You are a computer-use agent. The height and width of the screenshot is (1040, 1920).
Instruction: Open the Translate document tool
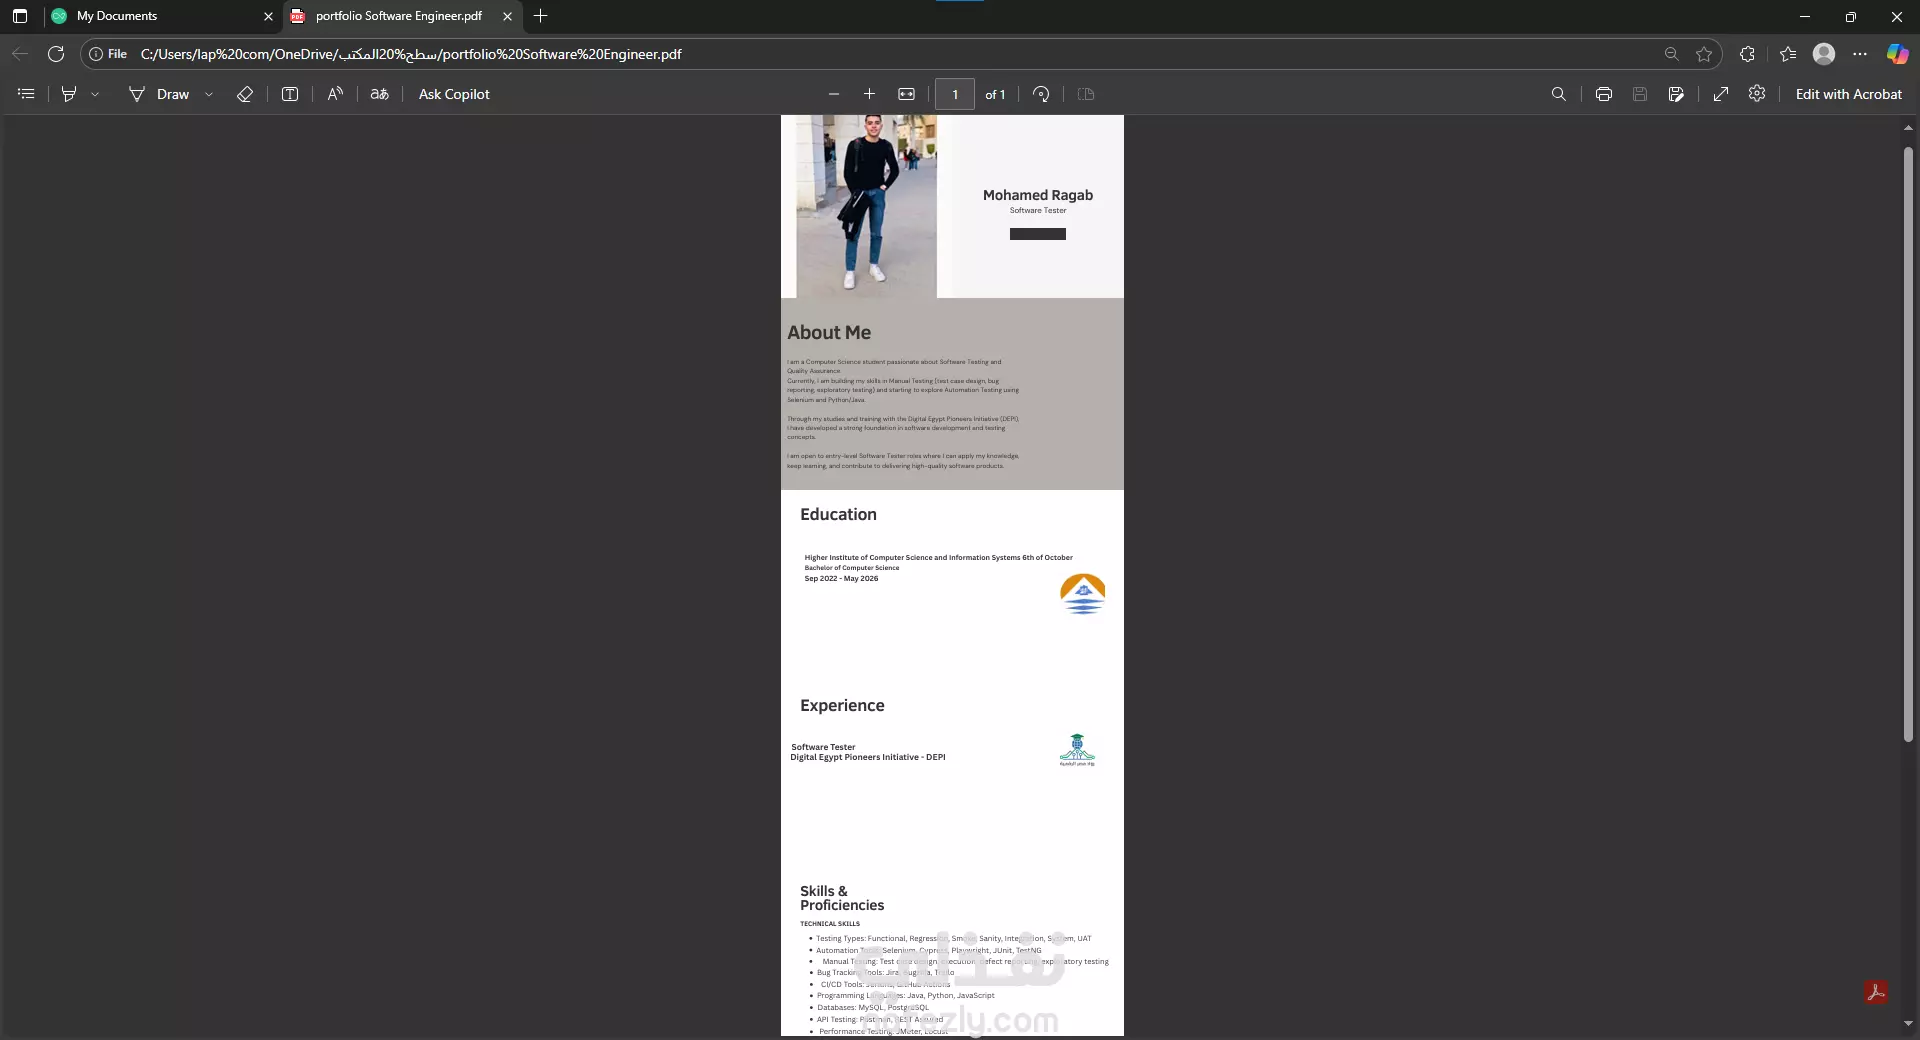pos(379,94)
